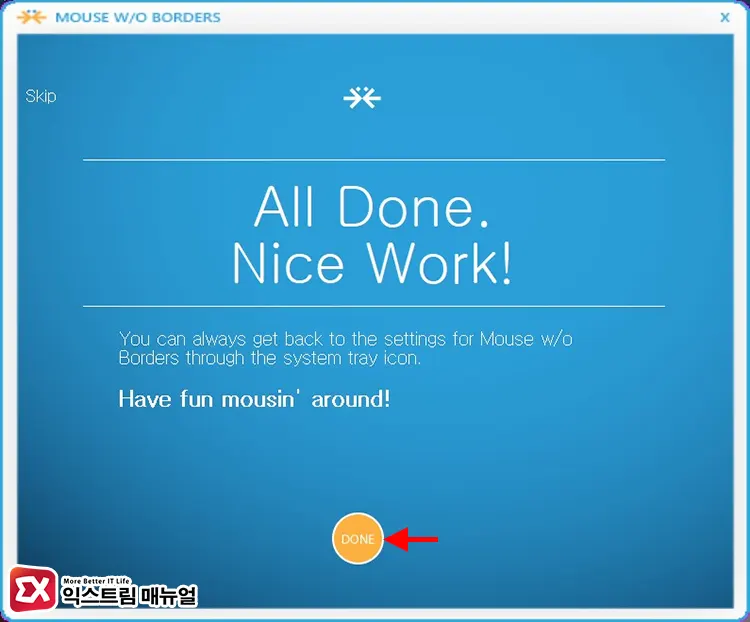
Task: Click the horizontal divider above "All Done."
Action: [x=373, y=159]
